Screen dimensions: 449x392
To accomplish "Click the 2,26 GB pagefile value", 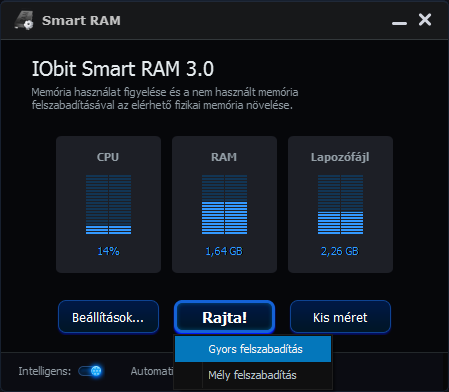I will (x=340, y=251).
